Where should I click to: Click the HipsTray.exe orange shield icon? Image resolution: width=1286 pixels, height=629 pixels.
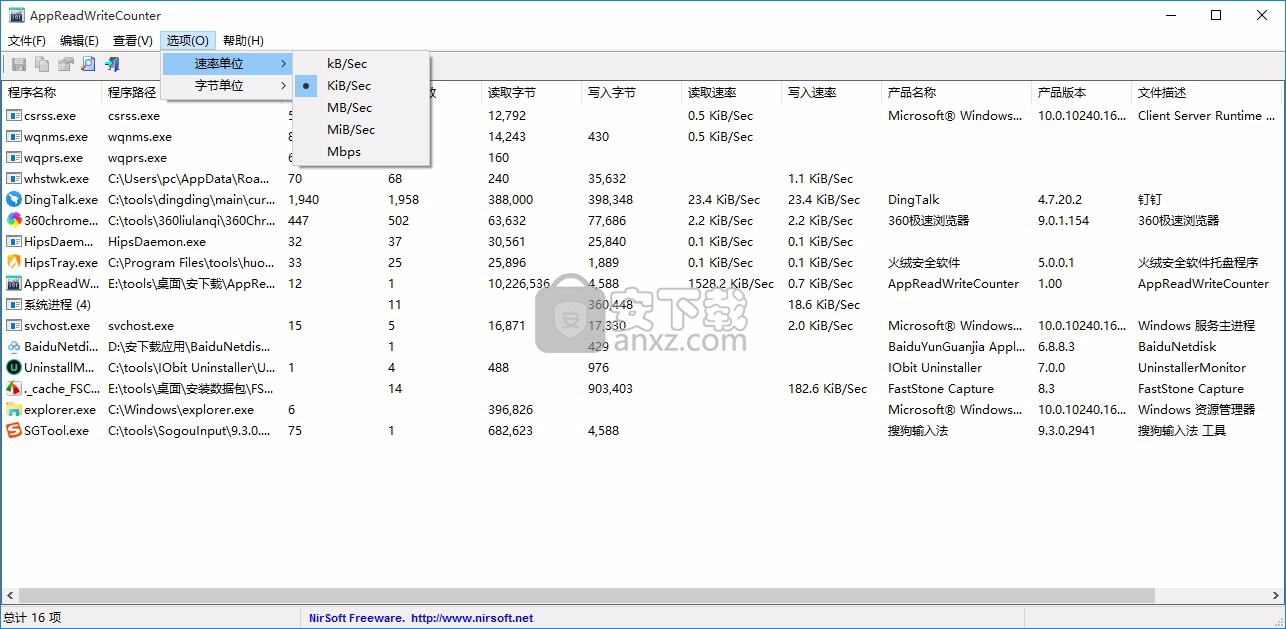14,263
